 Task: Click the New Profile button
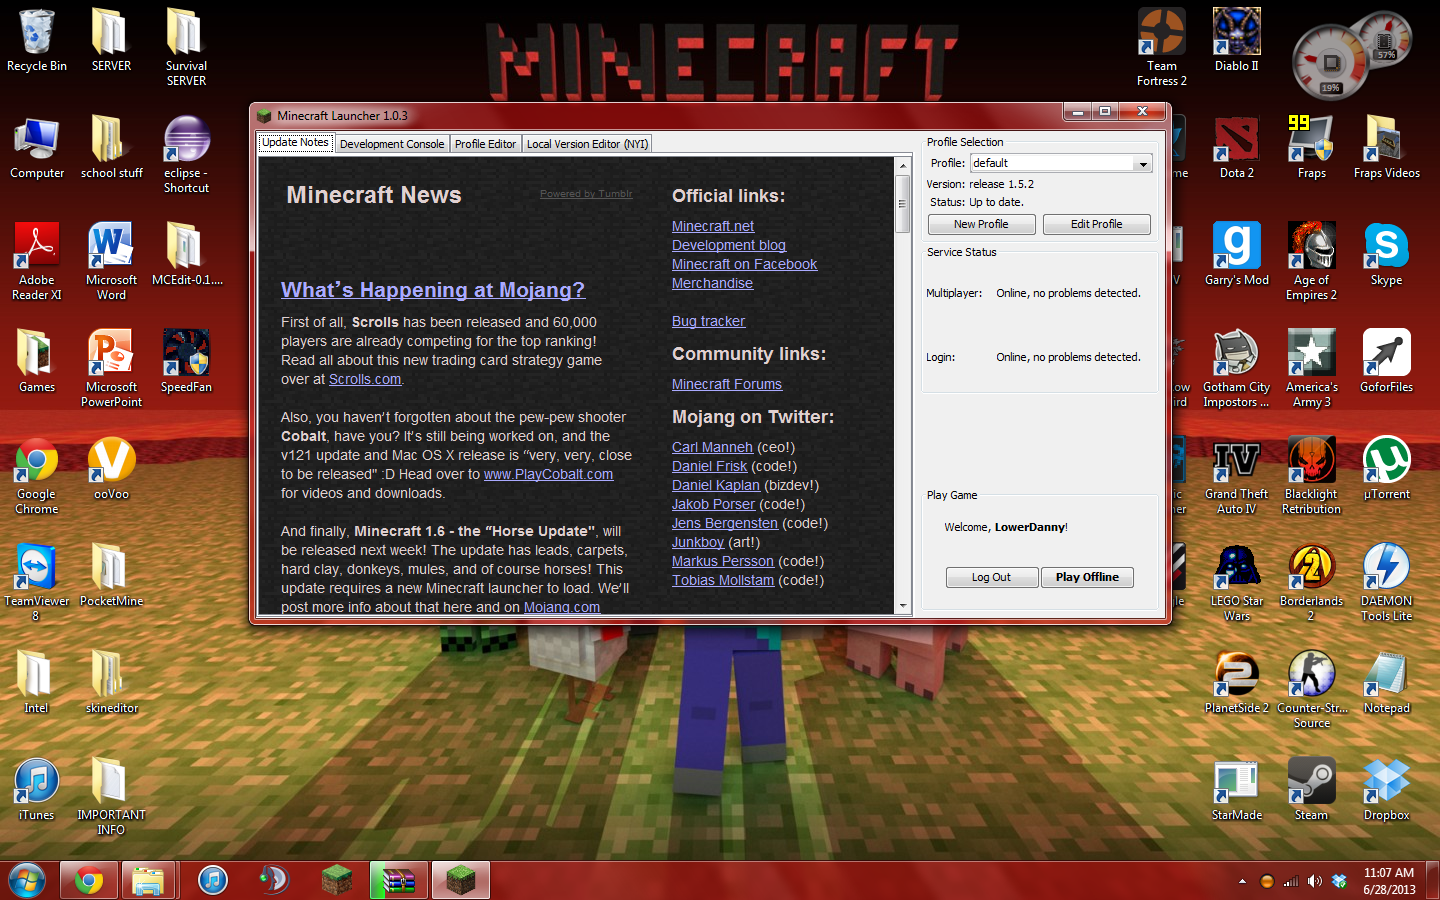click(x=981, y=224)
